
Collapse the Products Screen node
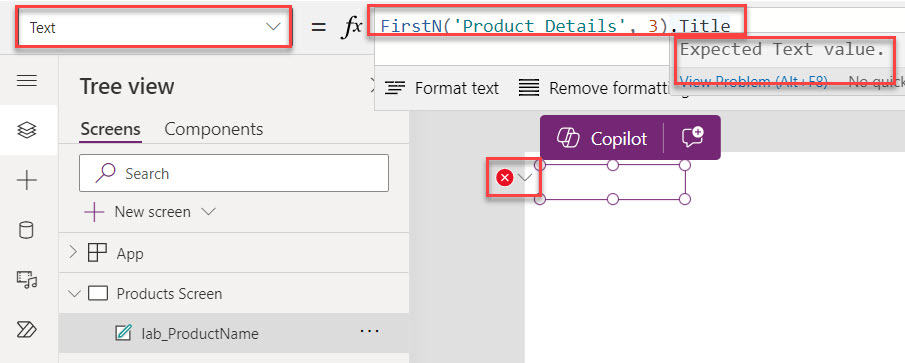tap(74, 294)
